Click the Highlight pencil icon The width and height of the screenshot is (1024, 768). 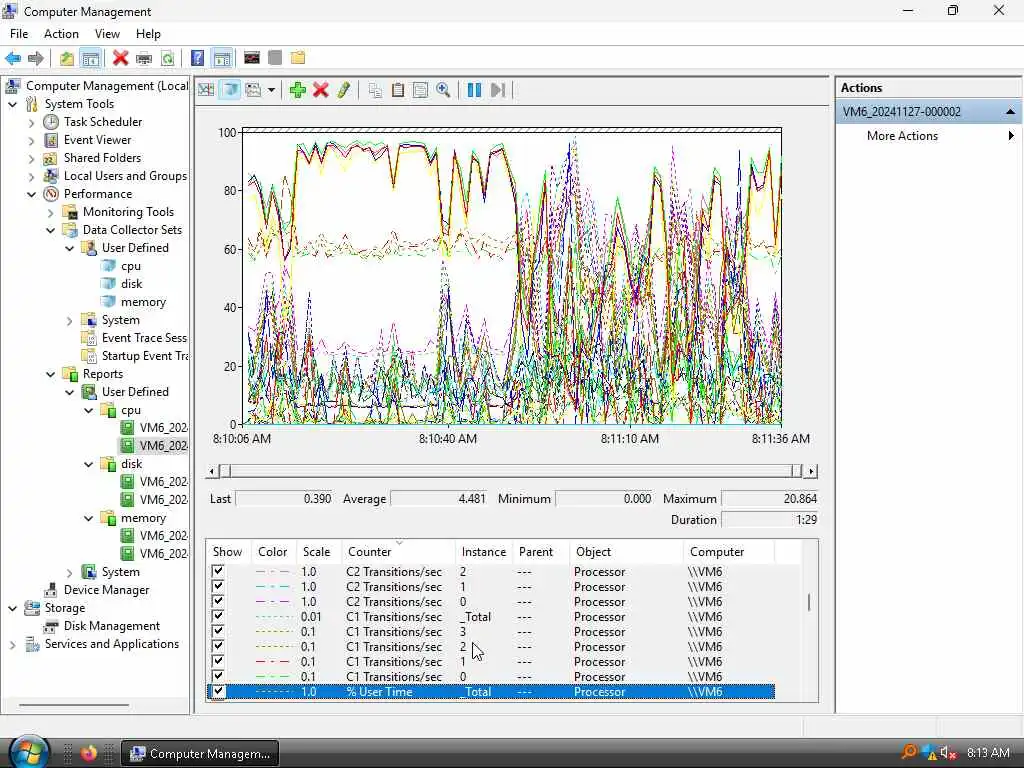click(344, 89)
